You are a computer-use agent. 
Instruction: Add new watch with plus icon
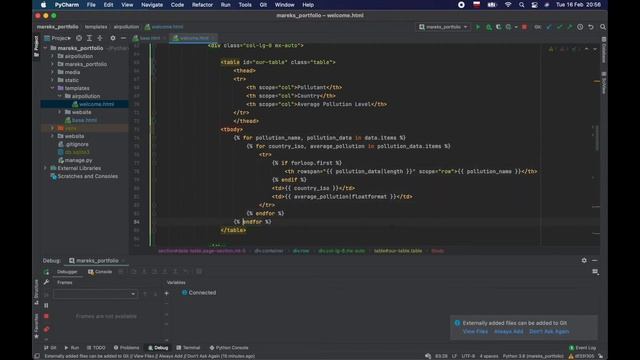167,293
